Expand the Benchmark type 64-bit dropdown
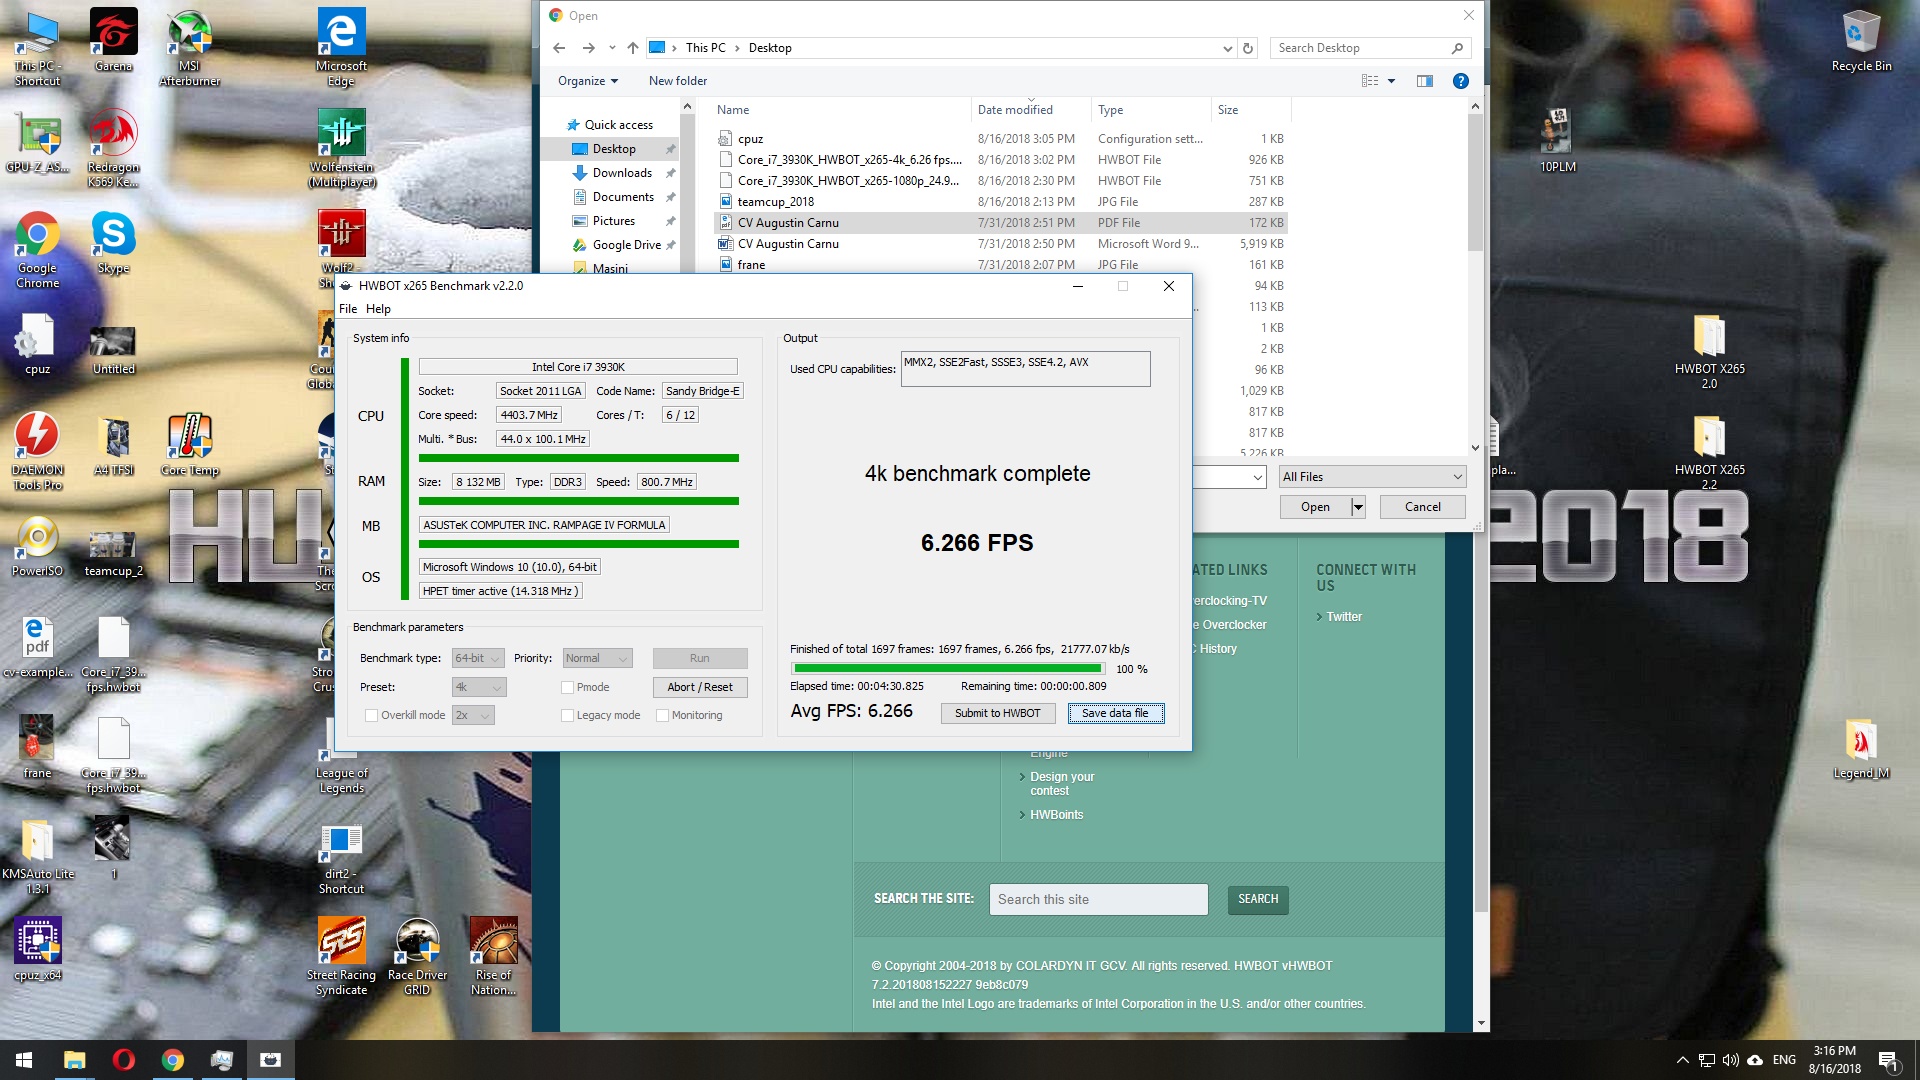 (x=478, y=658)
